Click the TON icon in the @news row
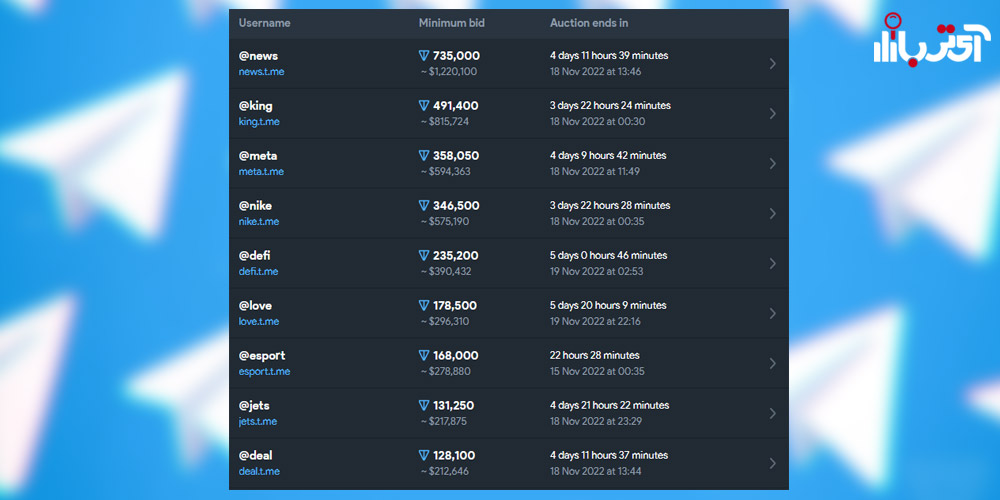This screenshot has width=1000, height=500. coord(424,56)
